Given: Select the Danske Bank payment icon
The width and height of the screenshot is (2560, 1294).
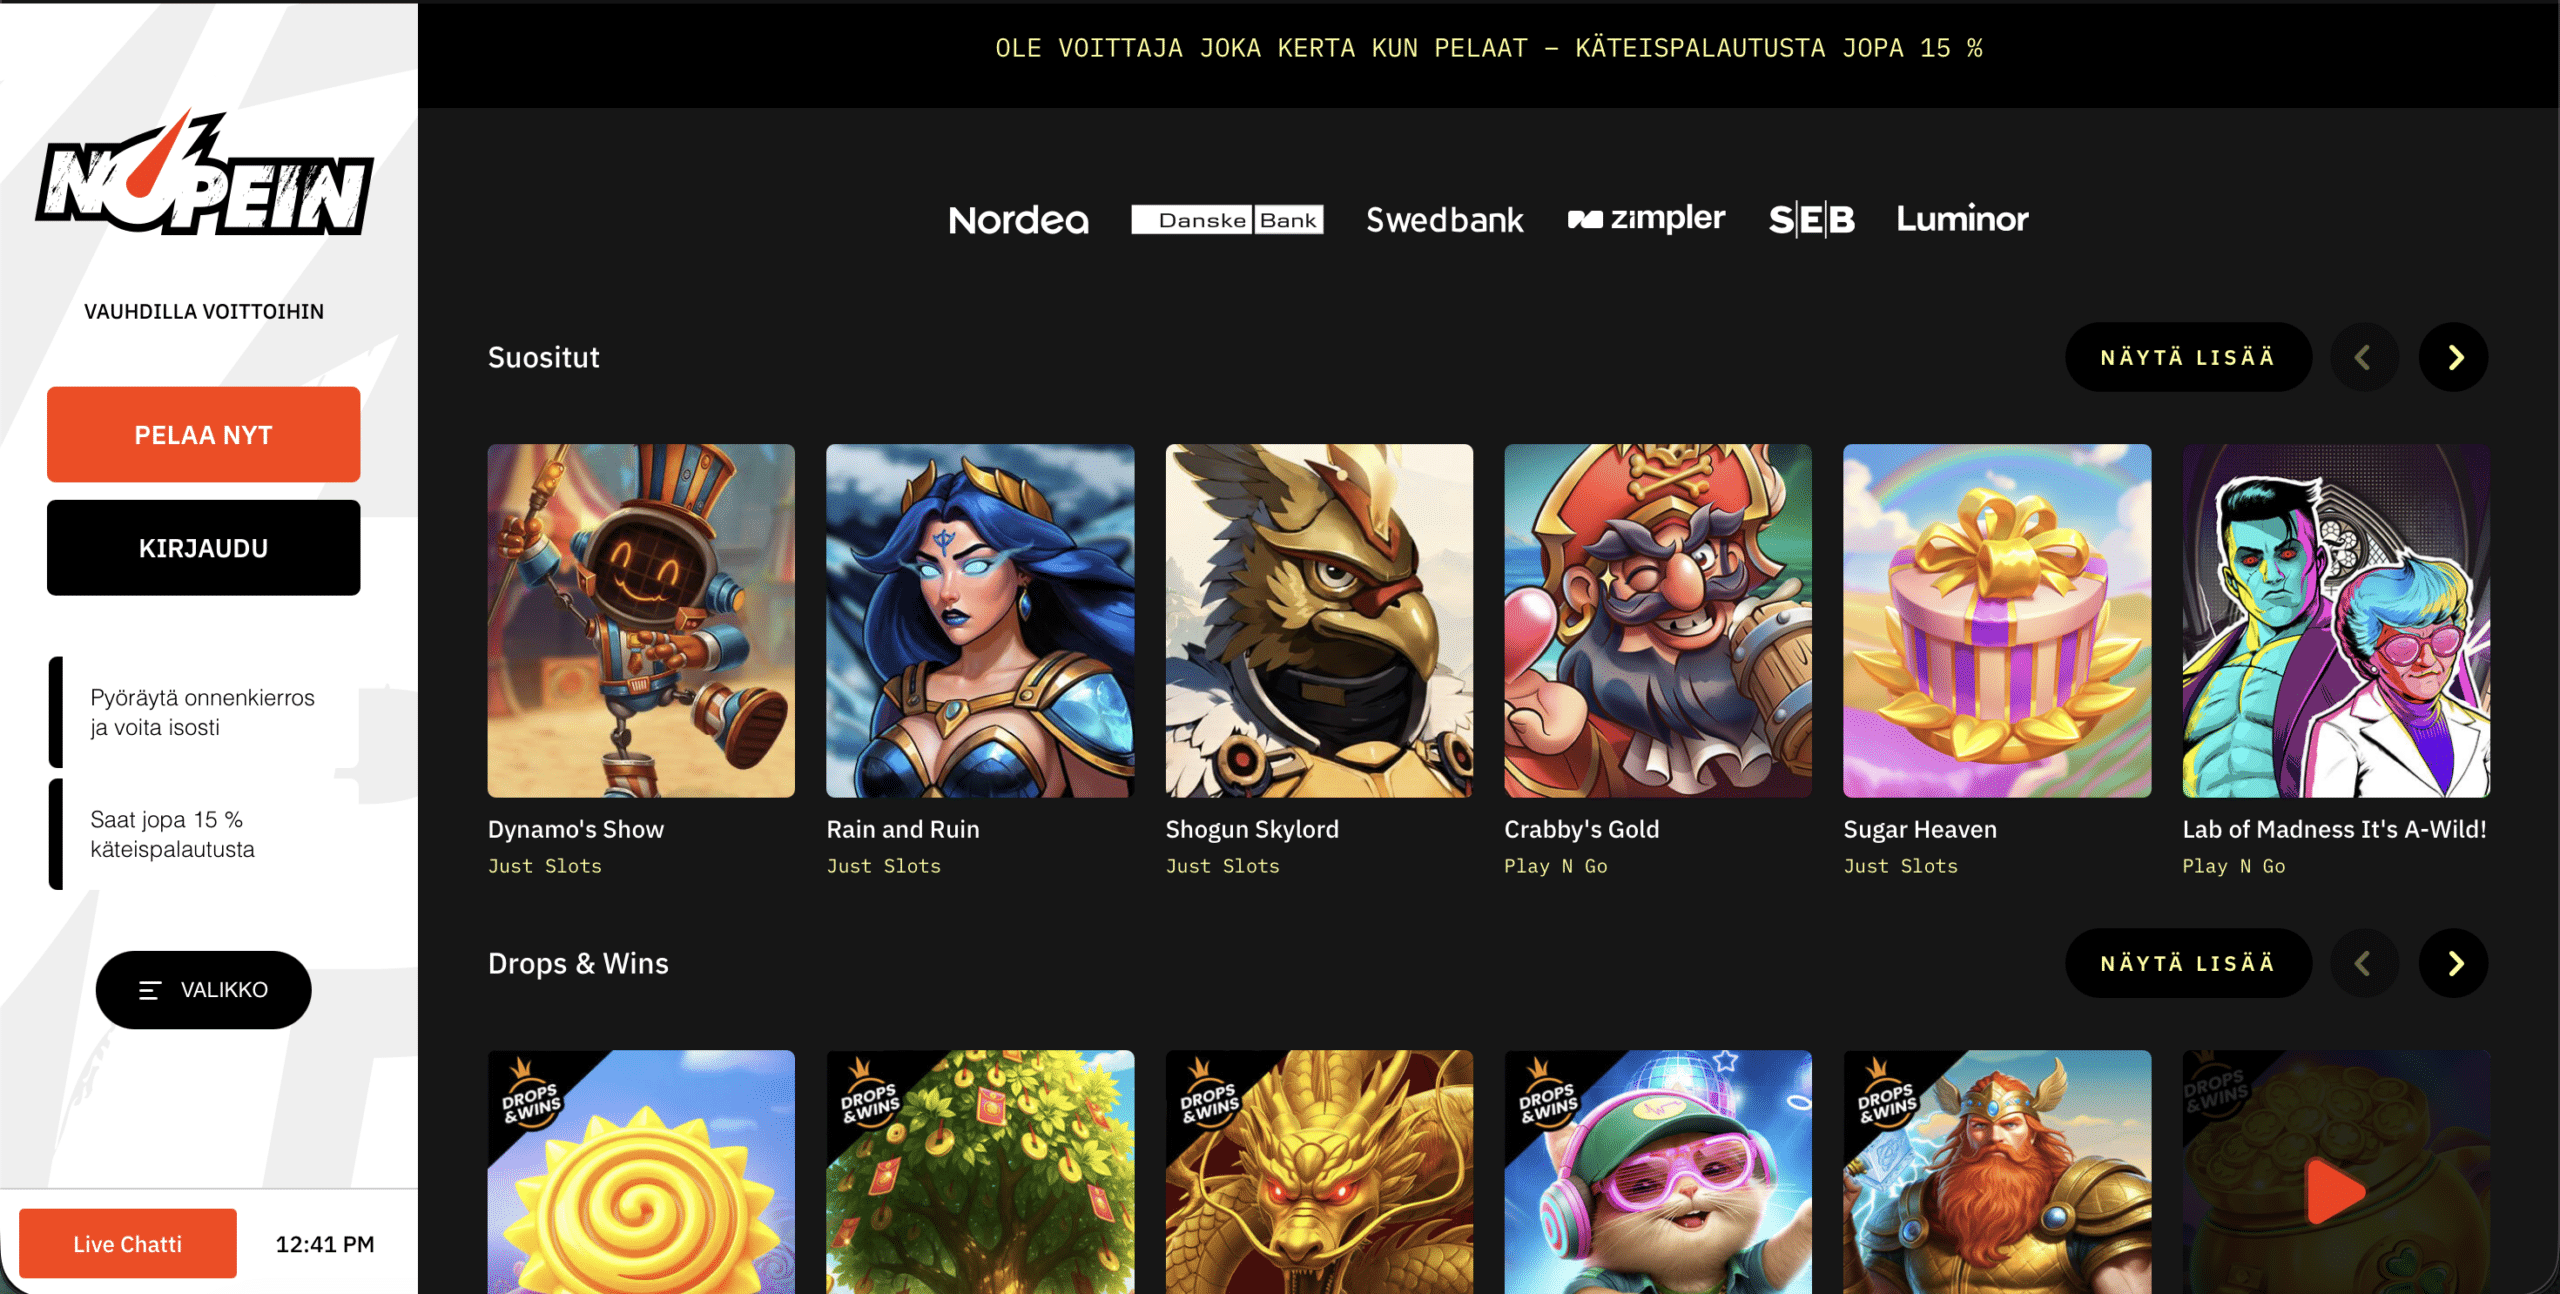Looking at the screenshot, I should point(1227,219).
